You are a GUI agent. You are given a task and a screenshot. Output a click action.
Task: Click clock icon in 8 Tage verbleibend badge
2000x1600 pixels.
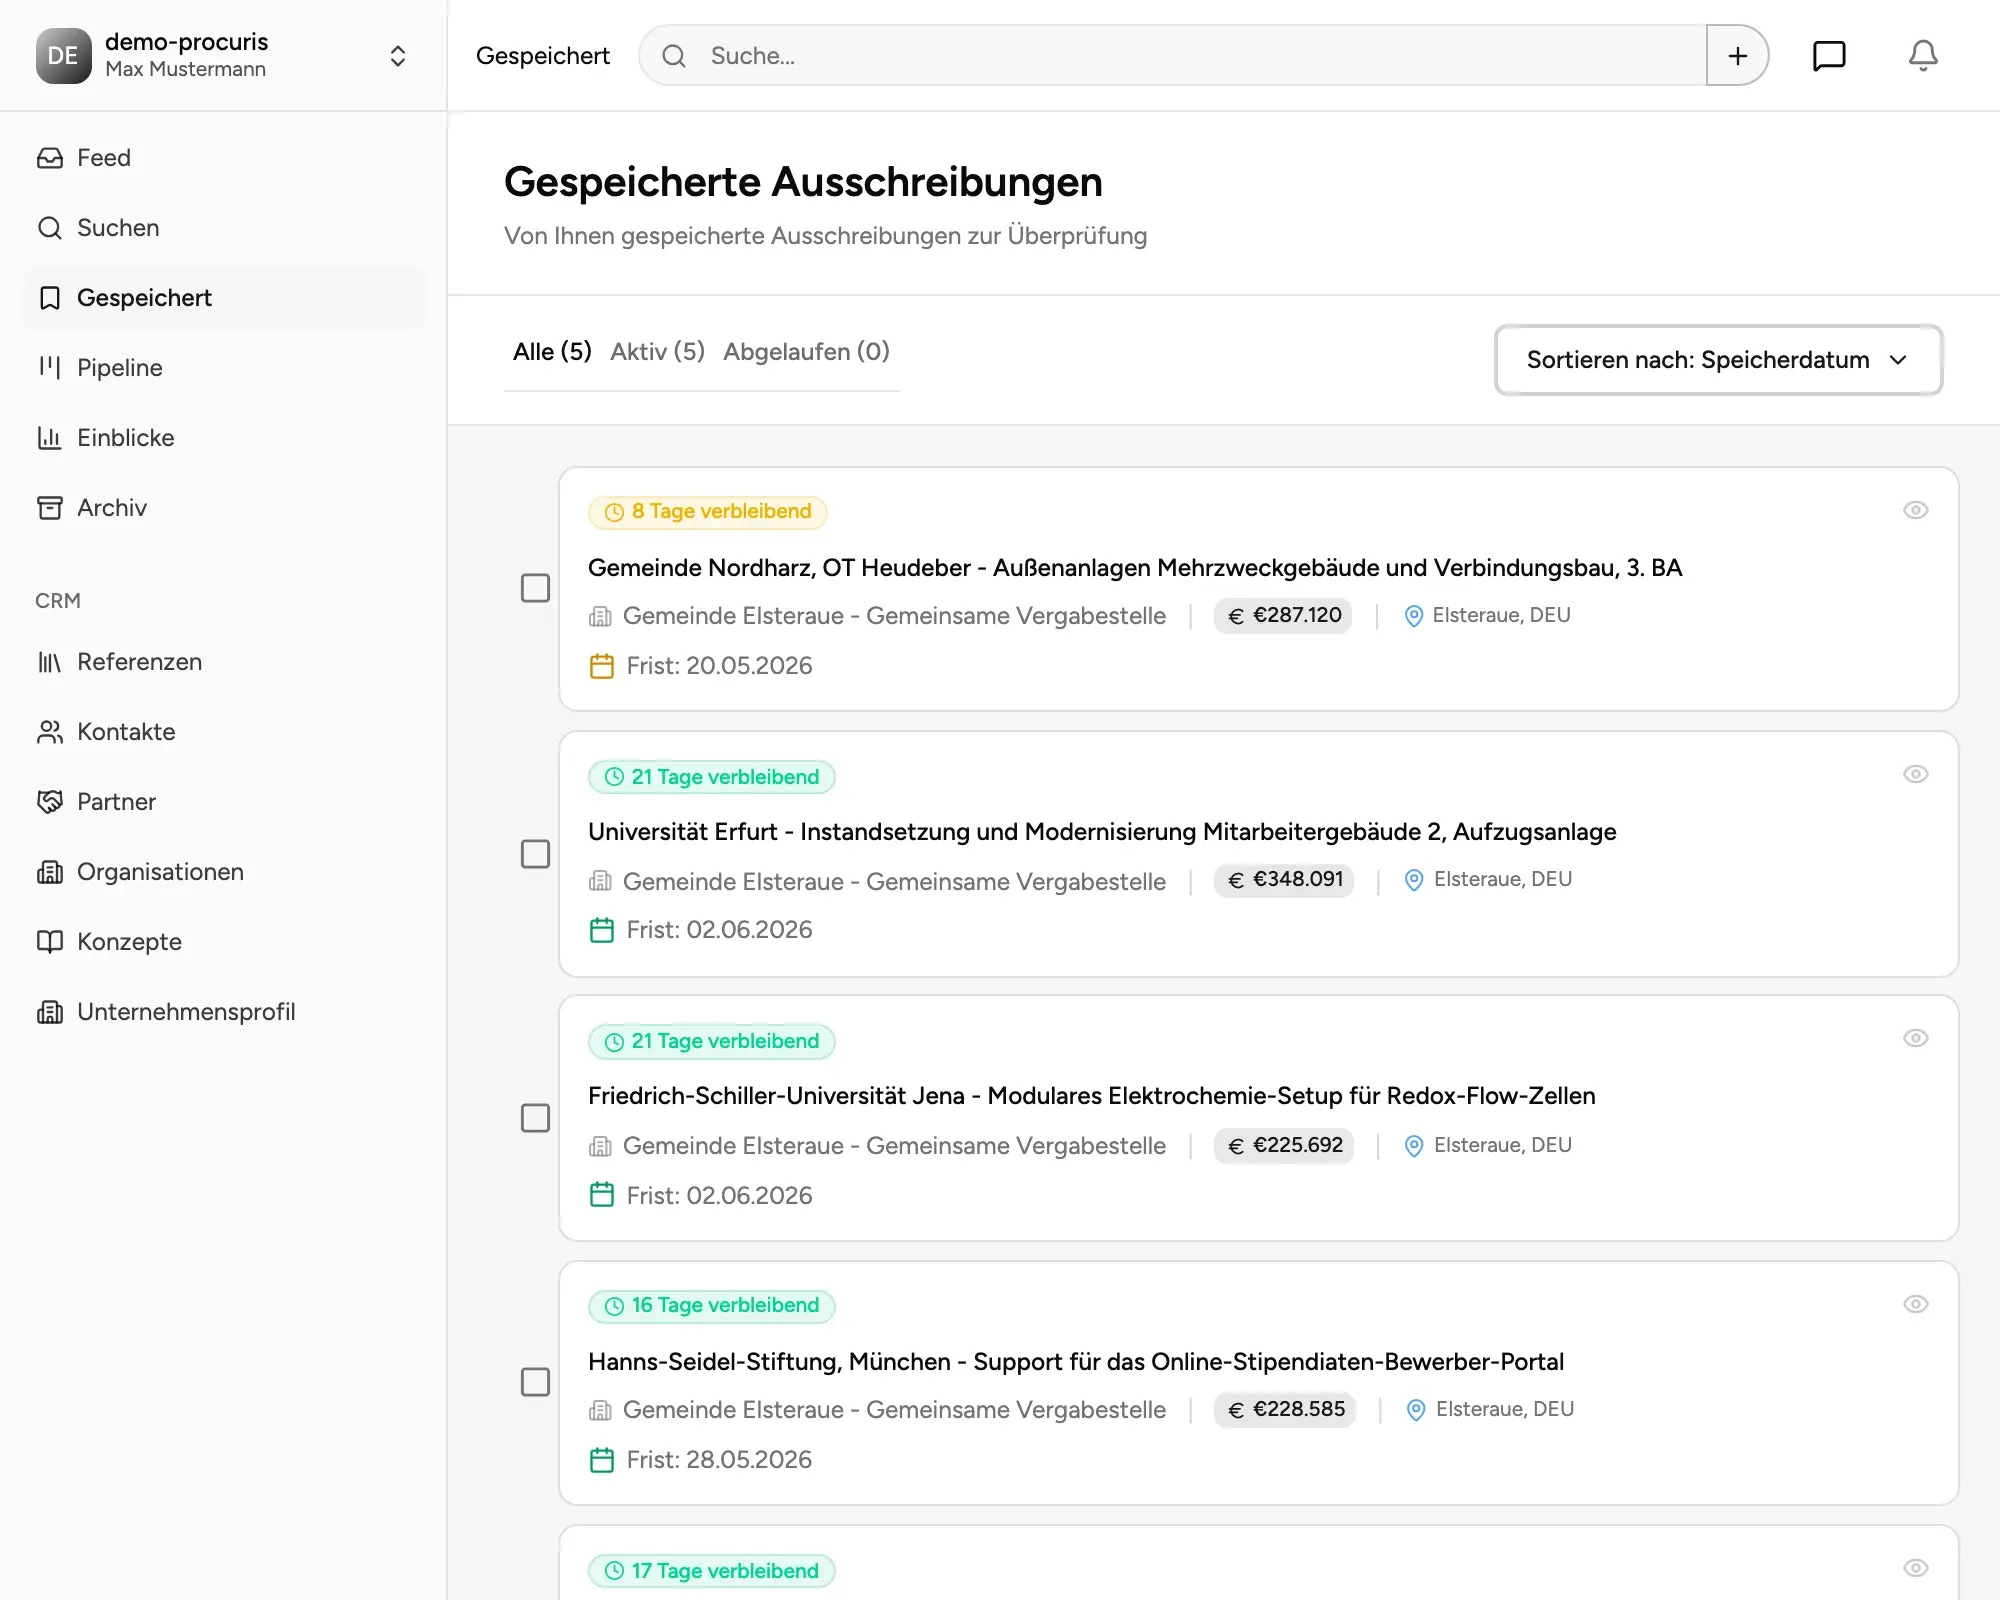pos(614,512)
